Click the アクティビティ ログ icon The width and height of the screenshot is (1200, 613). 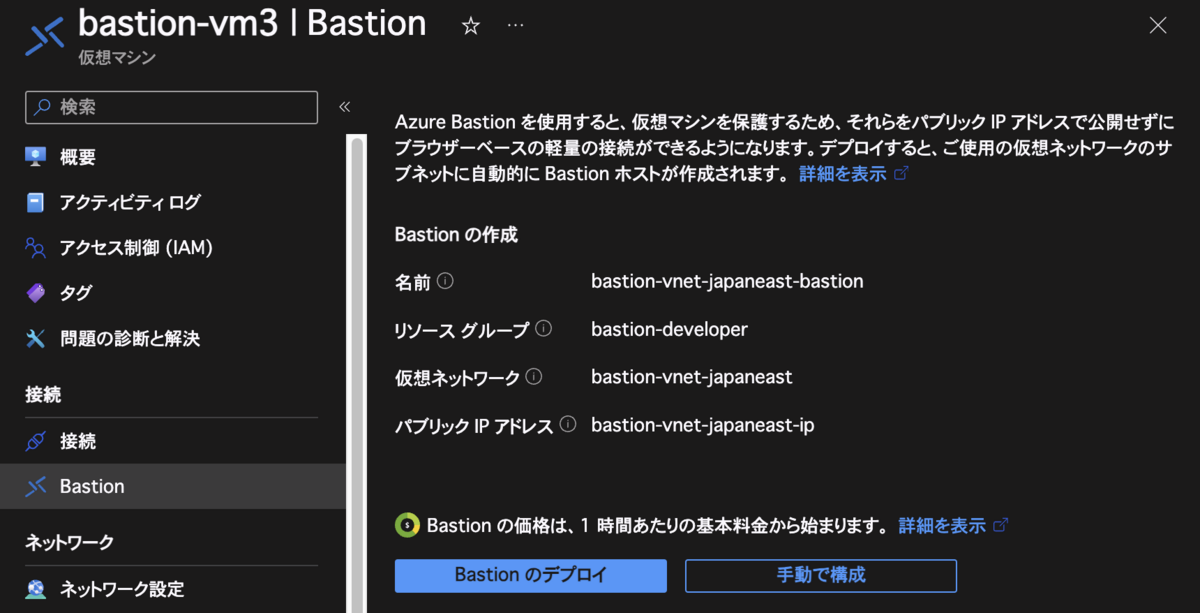click(x=36, y=202)
